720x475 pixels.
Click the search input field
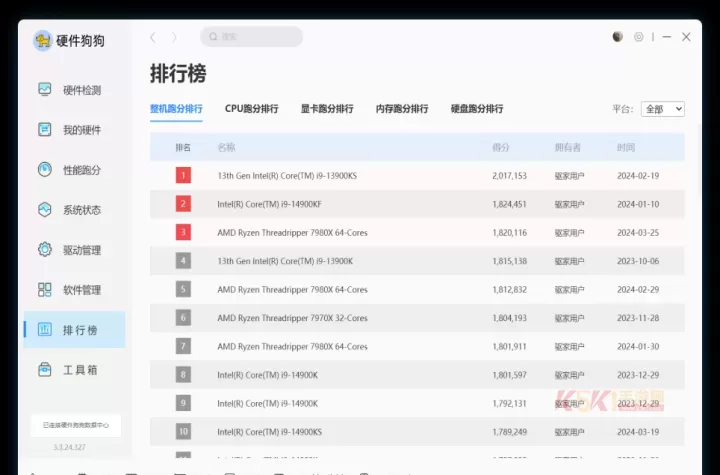252,37
